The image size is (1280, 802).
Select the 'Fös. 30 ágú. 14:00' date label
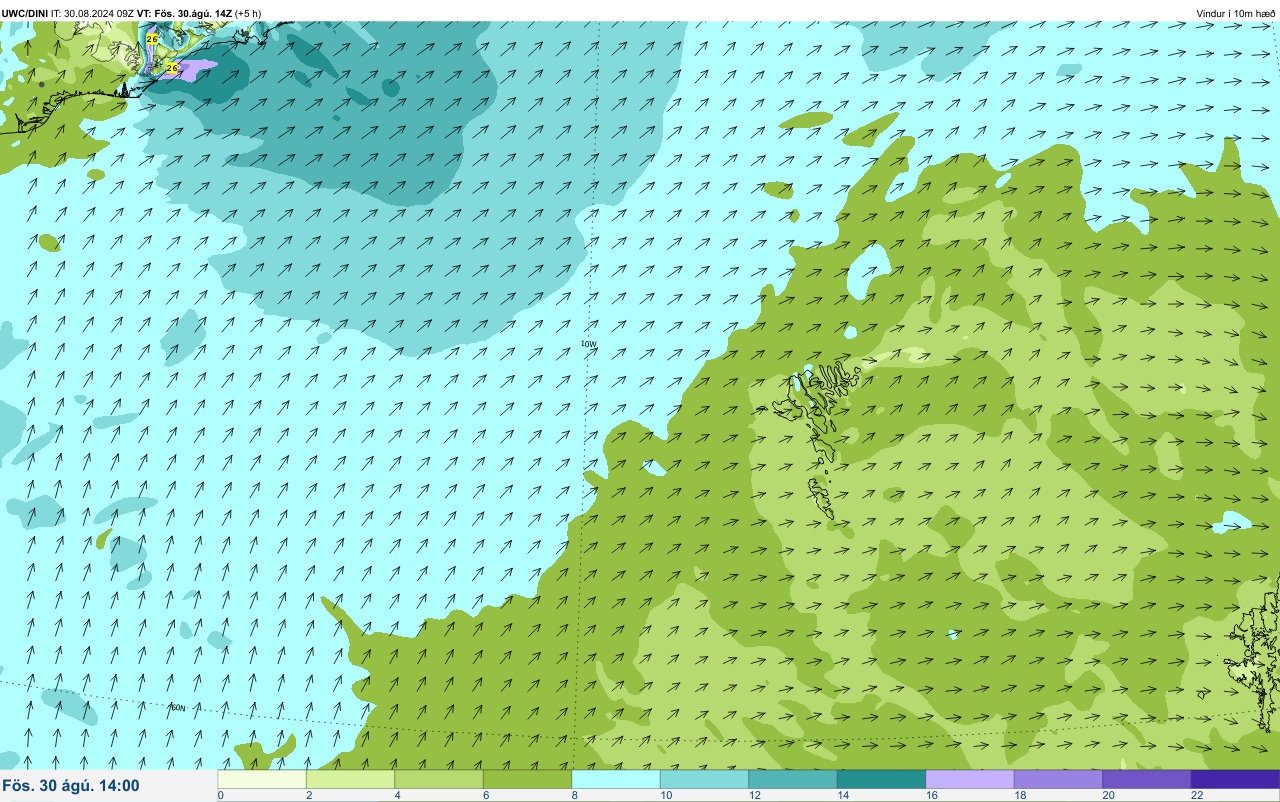point(71,786)
